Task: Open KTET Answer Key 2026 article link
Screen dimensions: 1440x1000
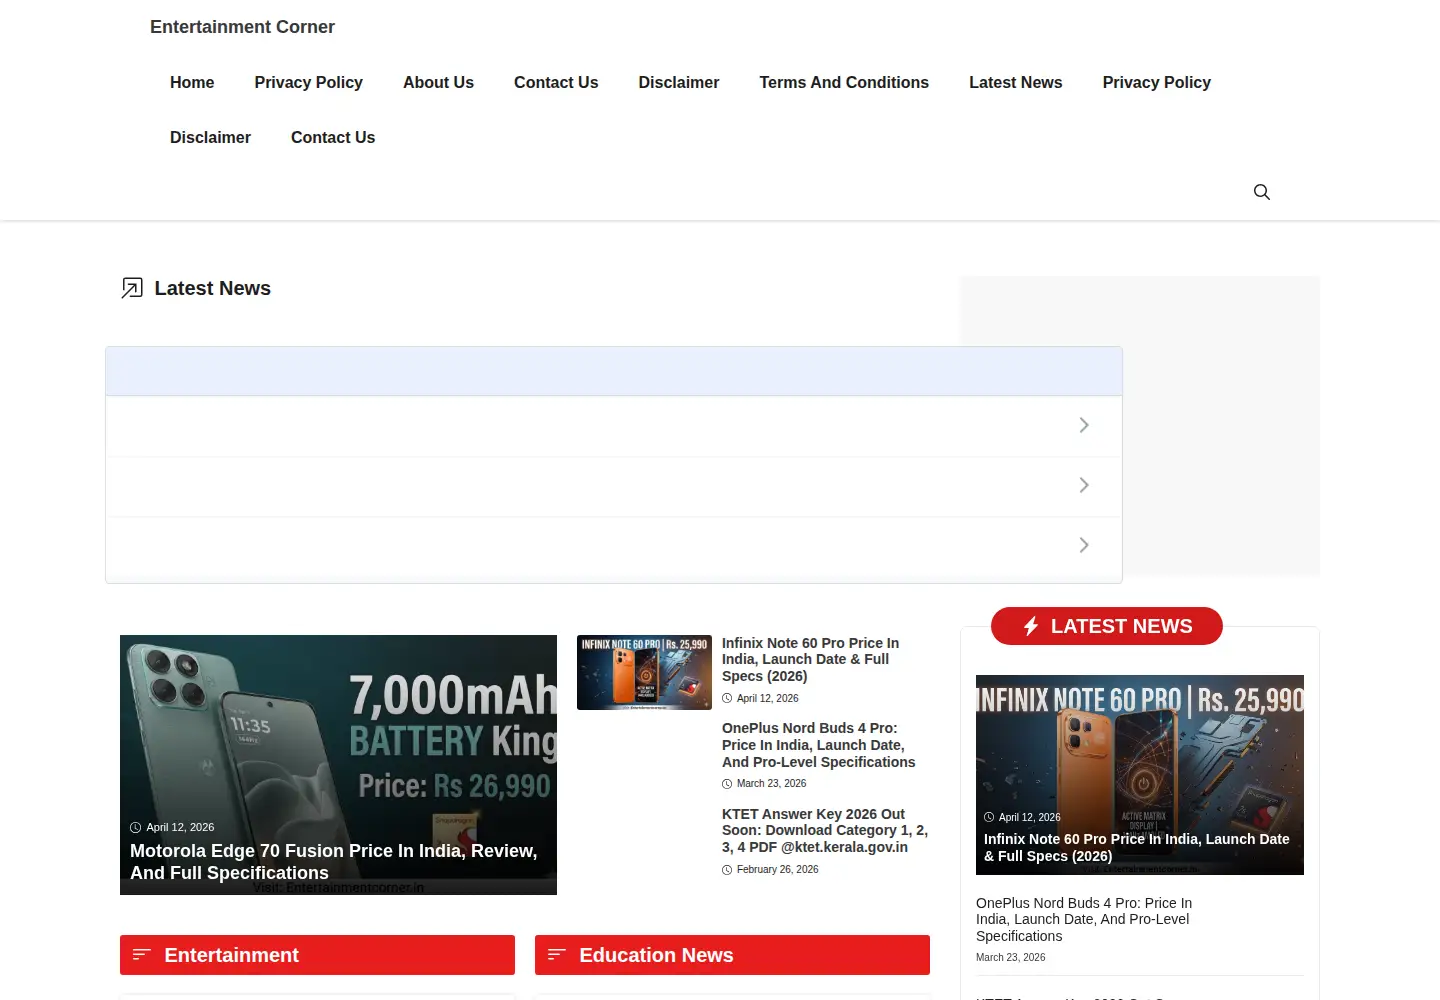Action: point(825,830)
